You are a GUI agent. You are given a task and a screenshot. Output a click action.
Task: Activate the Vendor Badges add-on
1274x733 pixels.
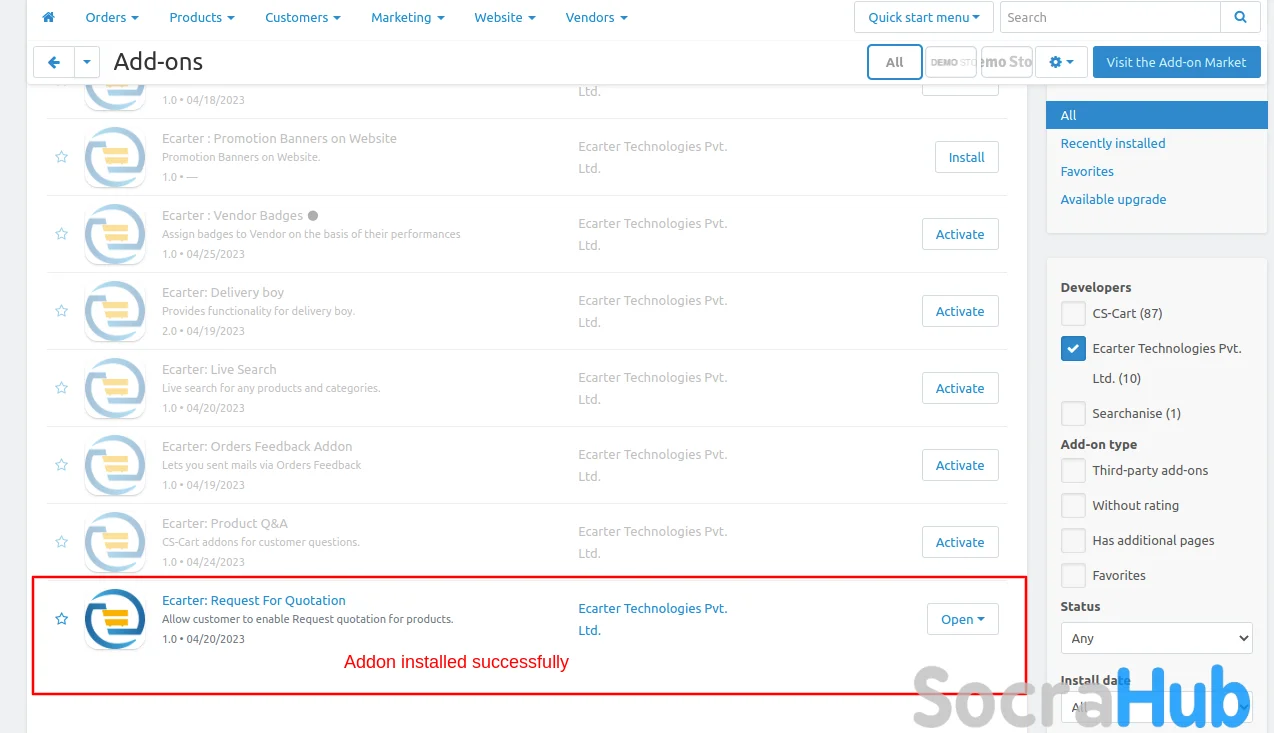[x=960, y=234]
